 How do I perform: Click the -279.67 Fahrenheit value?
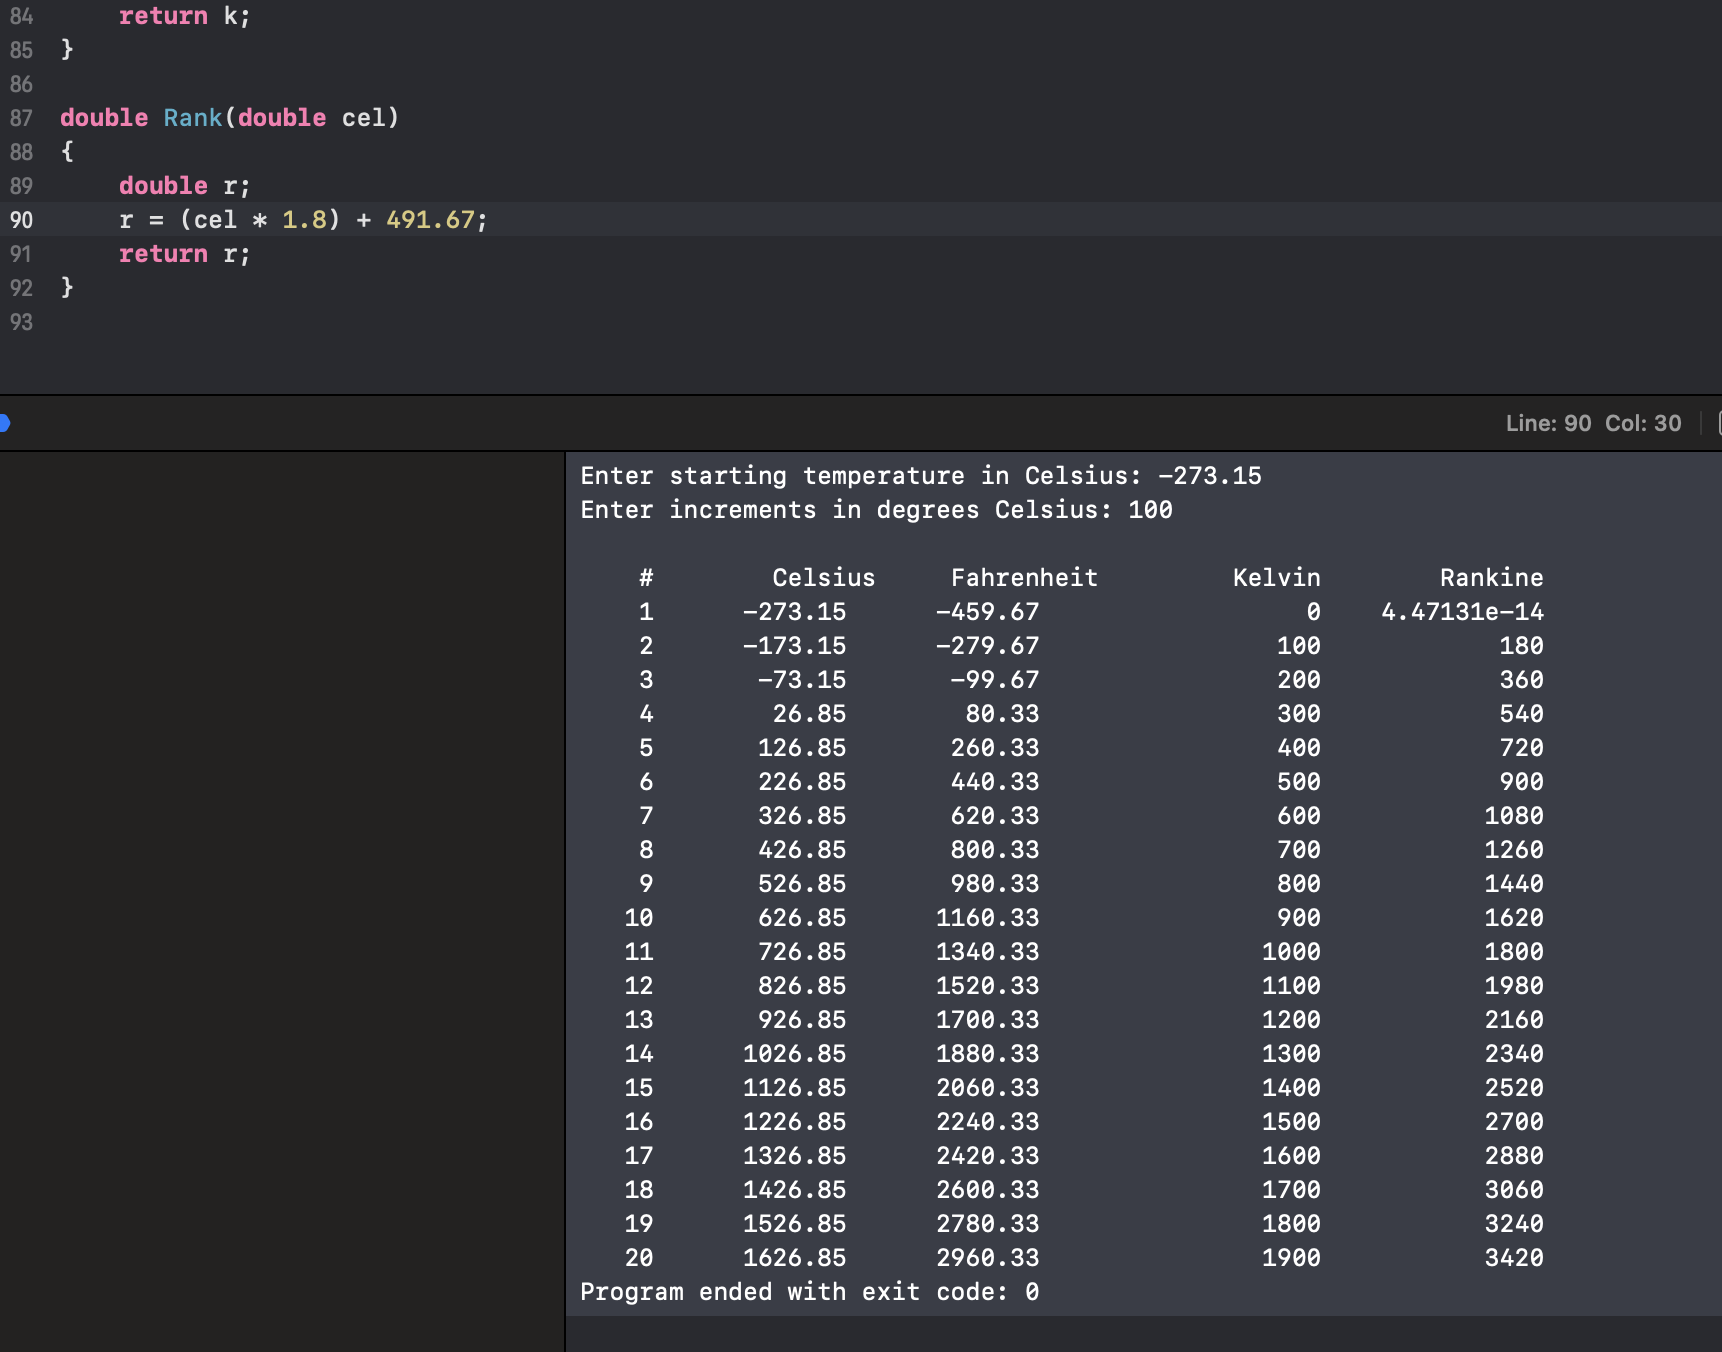pos(987,646)
